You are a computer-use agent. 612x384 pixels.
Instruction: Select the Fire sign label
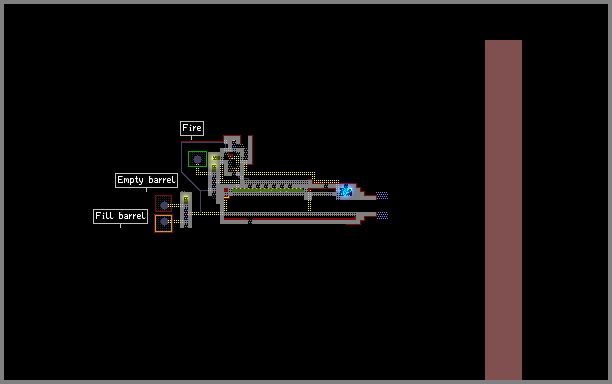tap(192, 128)
